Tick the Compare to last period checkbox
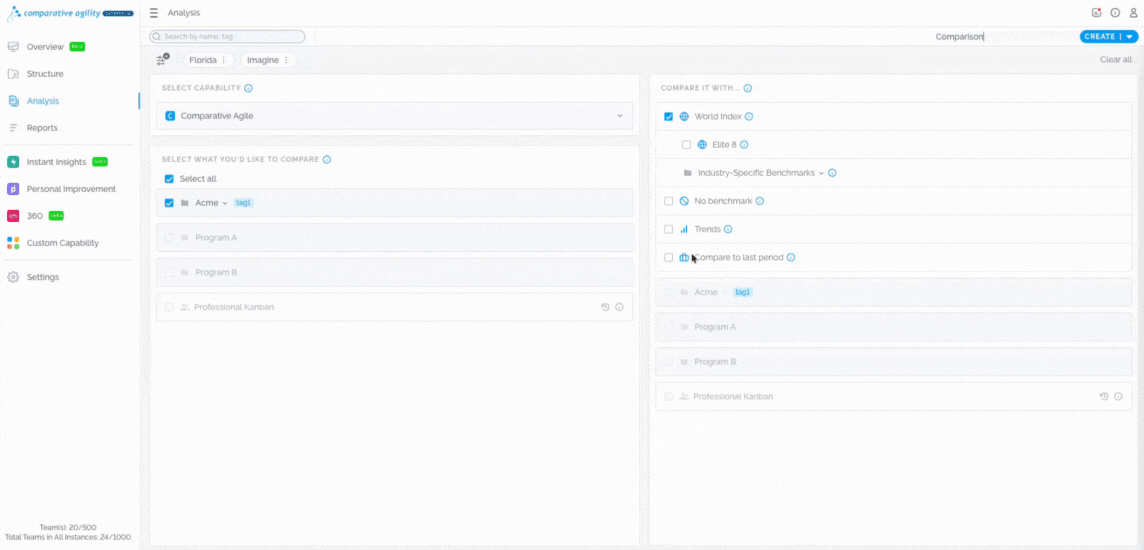1144x550 pixels. click(x=669, y=258)
